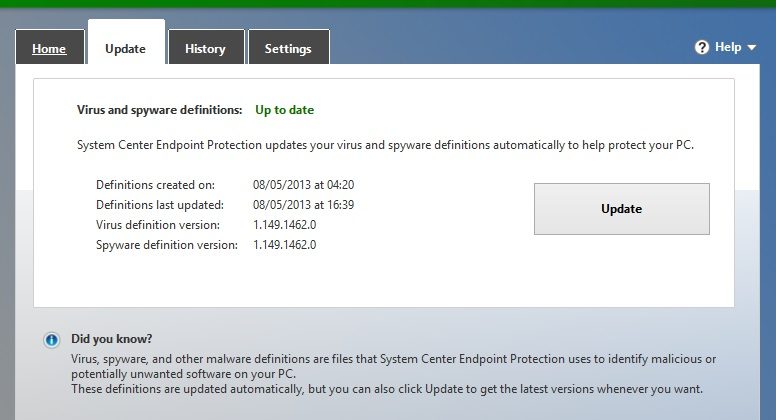Click the Did you know? heading
The height and width of the screenshot is (420, 776).
[112, 339]
